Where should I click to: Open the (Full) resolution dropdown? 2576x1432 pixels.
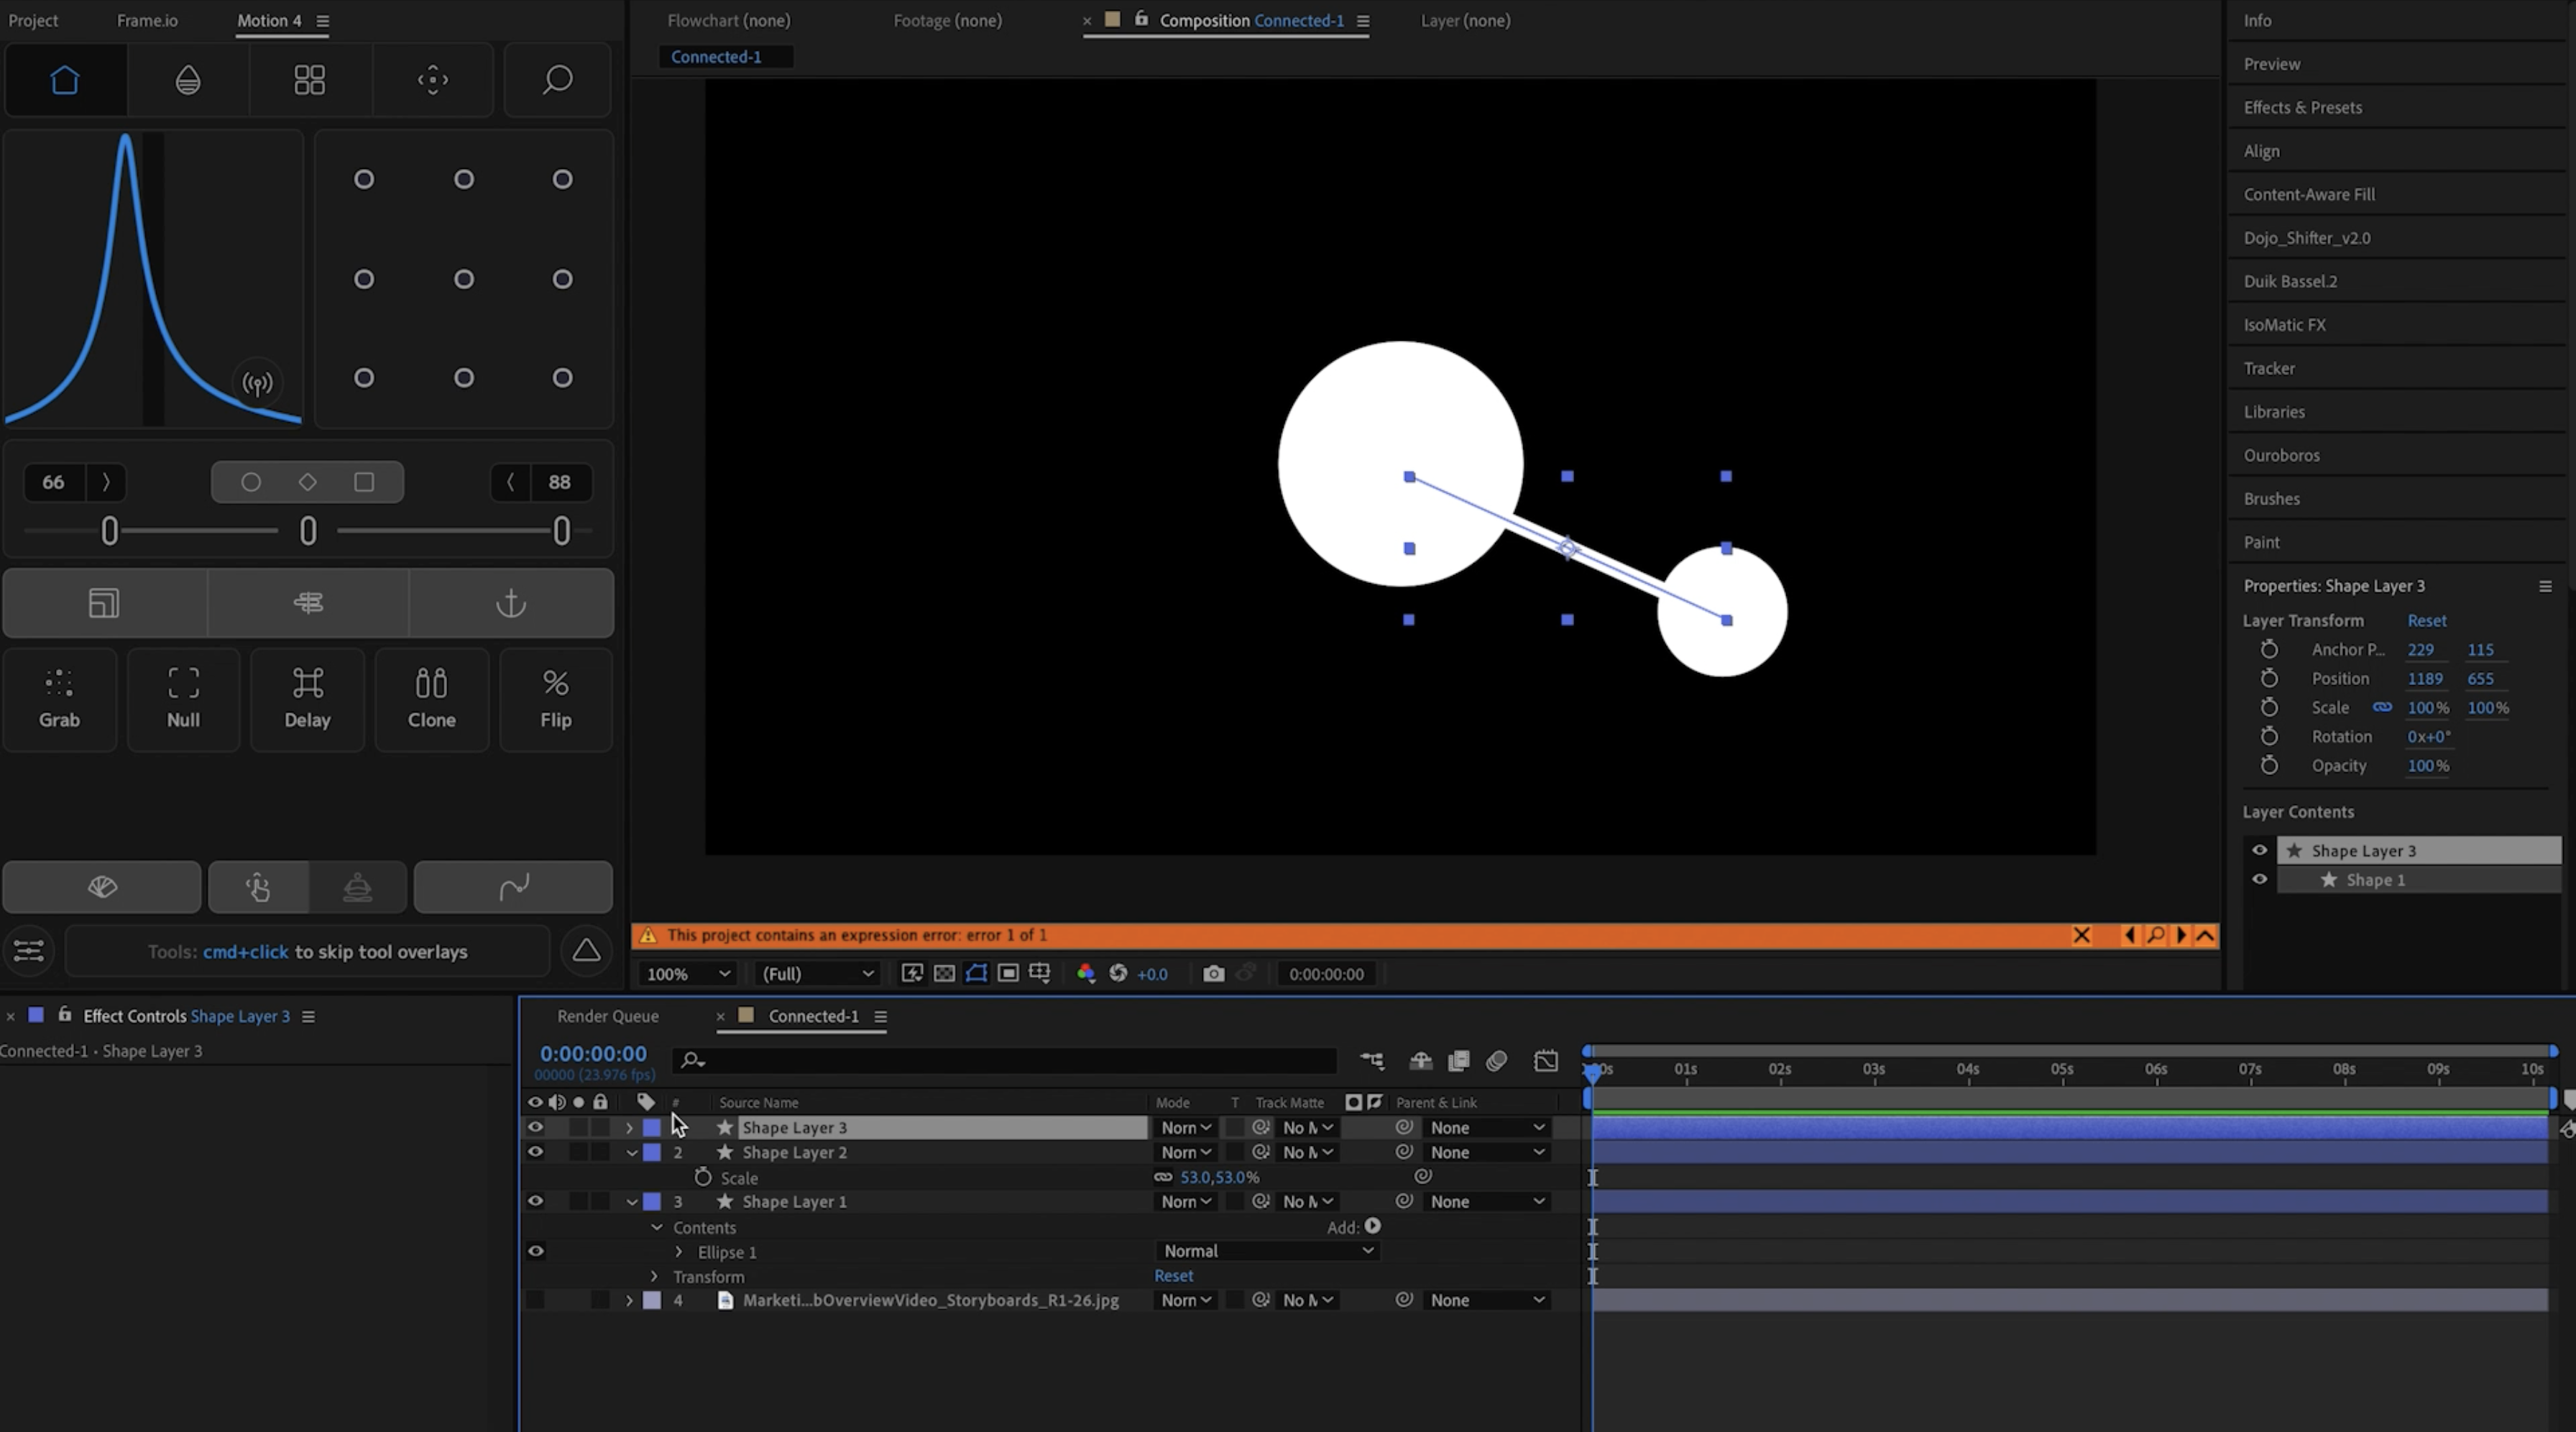pyautogui.click(x=818, y=974)
